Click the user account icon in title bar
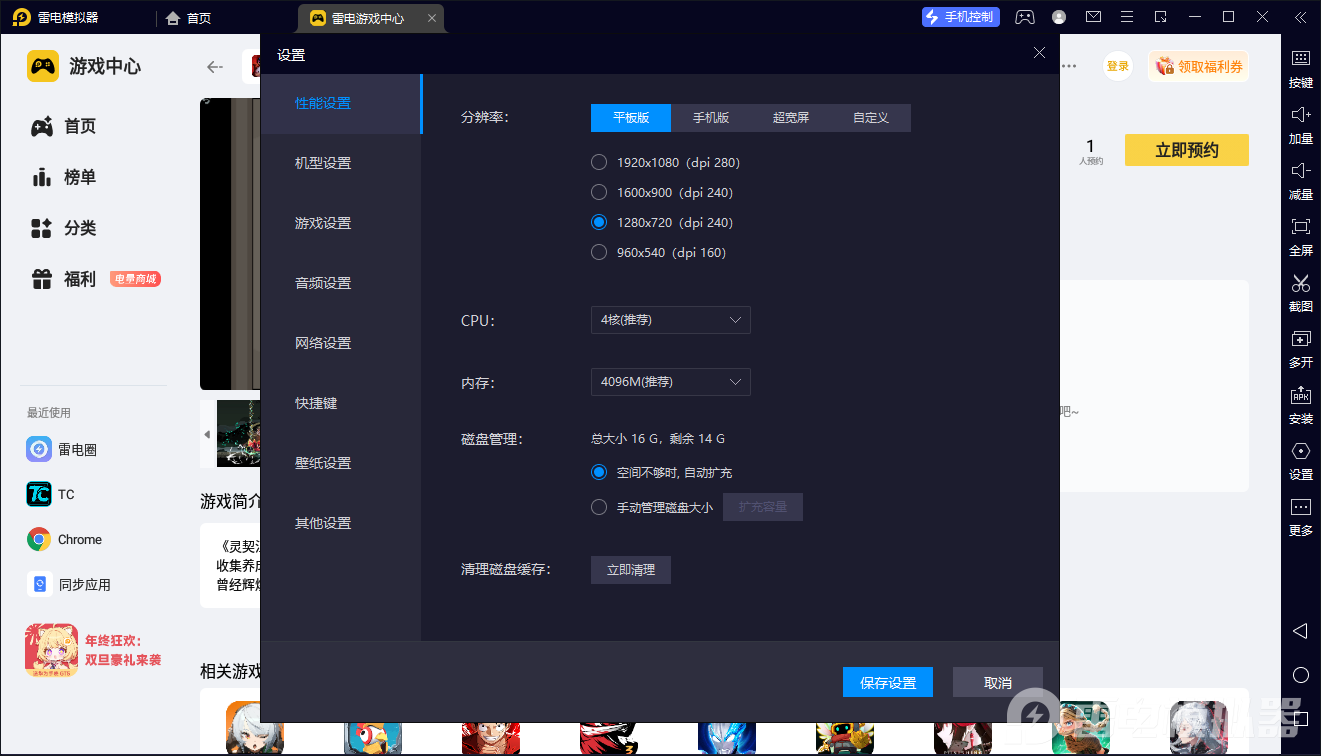Image resolution: width=1321 pixels, height=756 pixels. pos(1059,17)
